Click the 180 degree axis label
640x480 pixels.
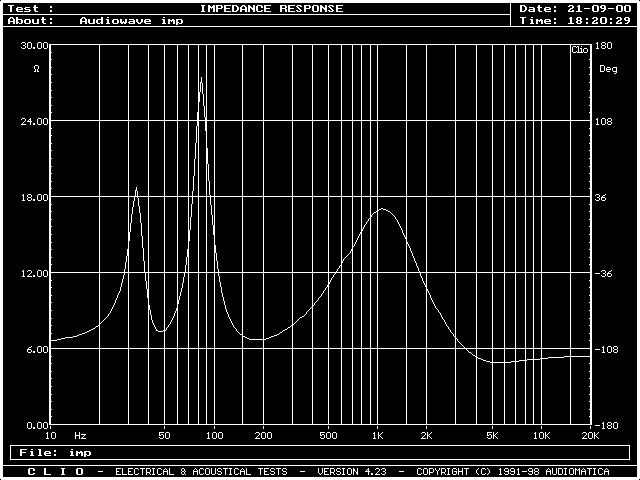click(604, 45)
